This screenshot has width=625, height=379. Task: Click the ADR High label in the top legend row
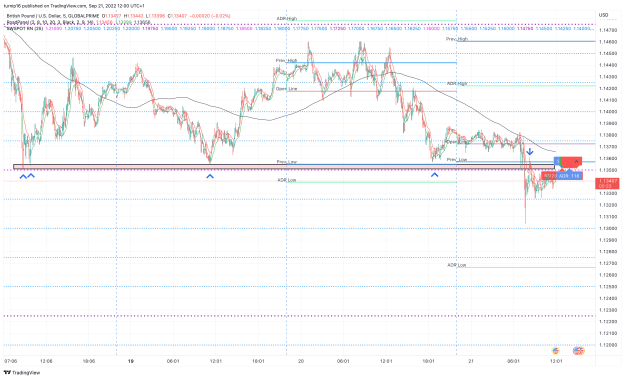[x=287, y=19]
